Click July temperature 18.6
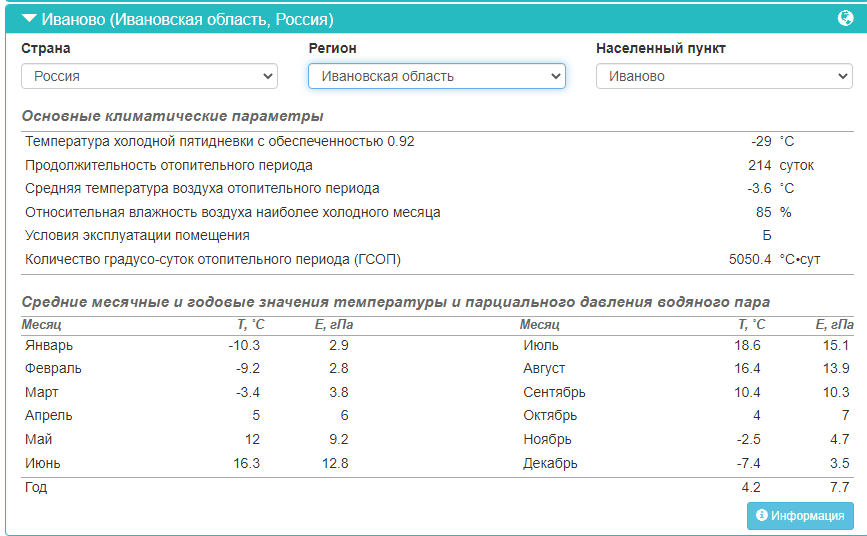This screenshot has height=536, width=867. click(x=748, y=345)
